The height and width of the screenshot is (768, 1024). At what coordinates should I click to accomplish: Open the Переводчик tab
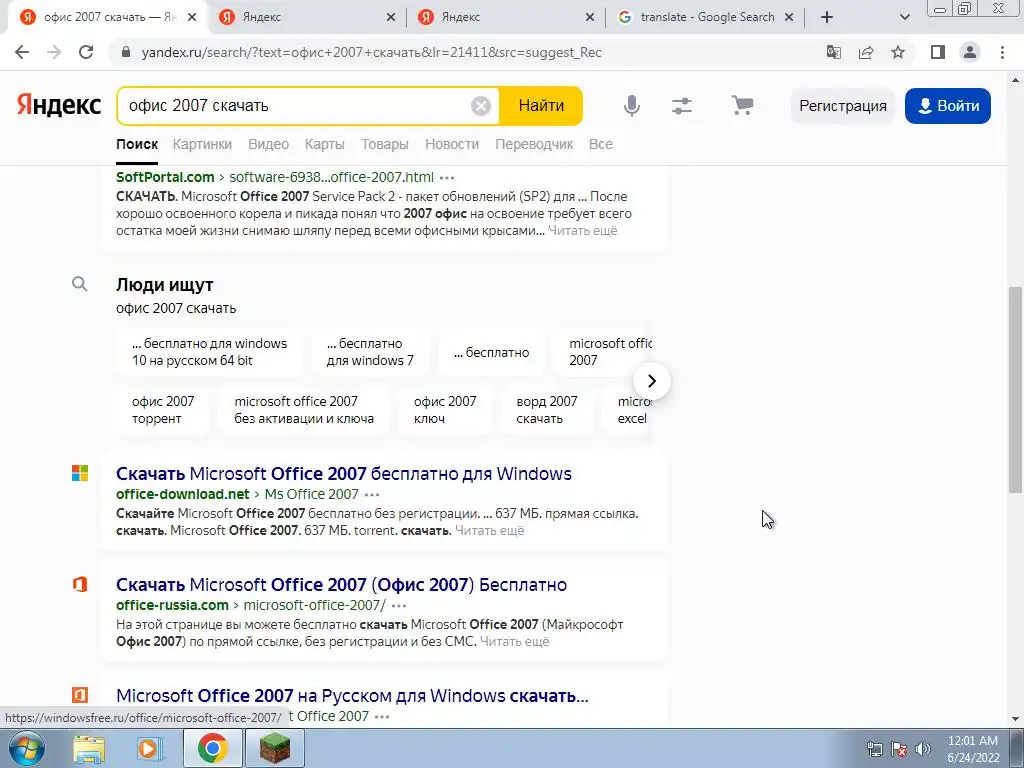point(534,144)
